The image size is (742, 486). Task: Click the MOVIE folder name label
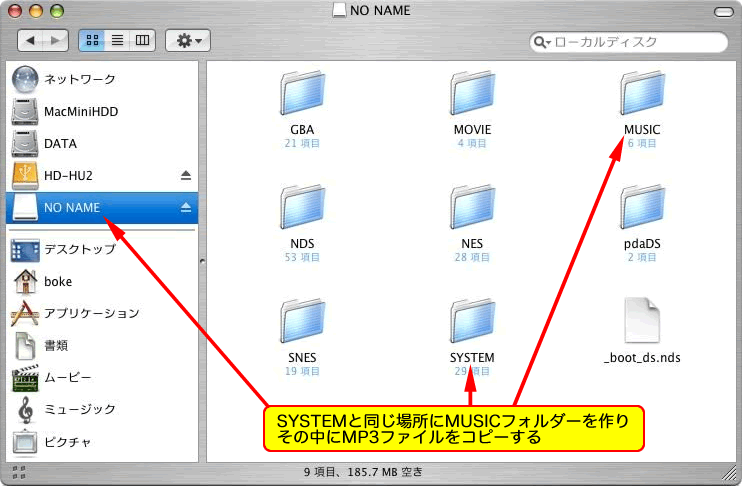[472, 130]
